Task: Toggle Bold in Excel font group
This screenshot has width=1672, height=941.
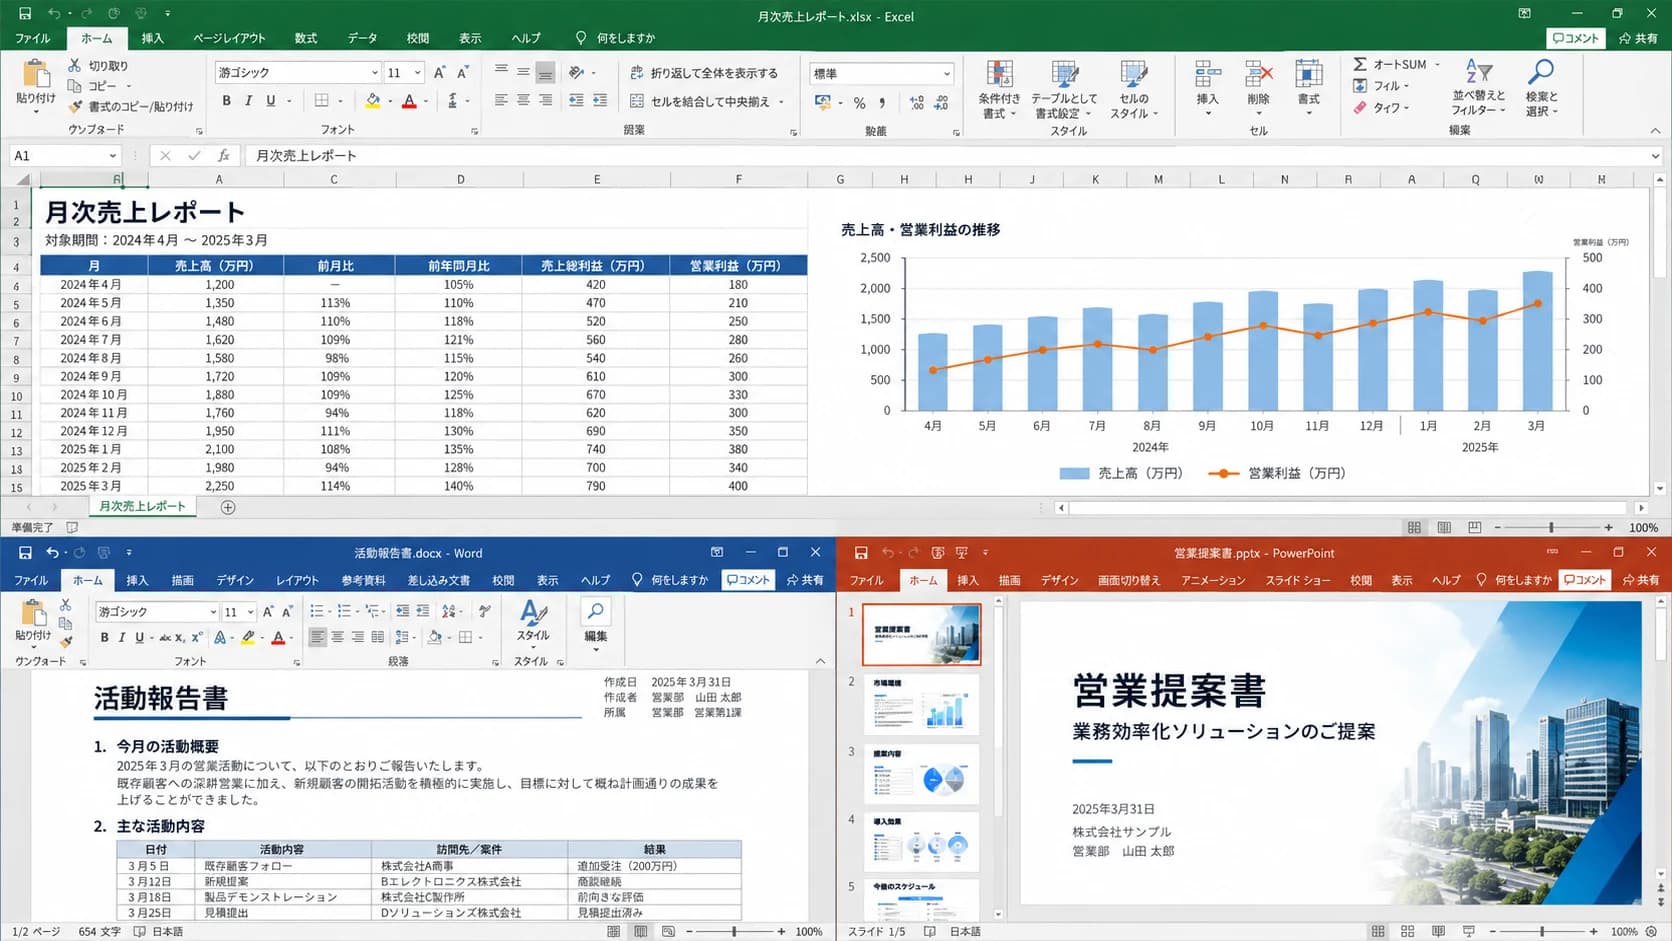Action: [x=227, y=101]
